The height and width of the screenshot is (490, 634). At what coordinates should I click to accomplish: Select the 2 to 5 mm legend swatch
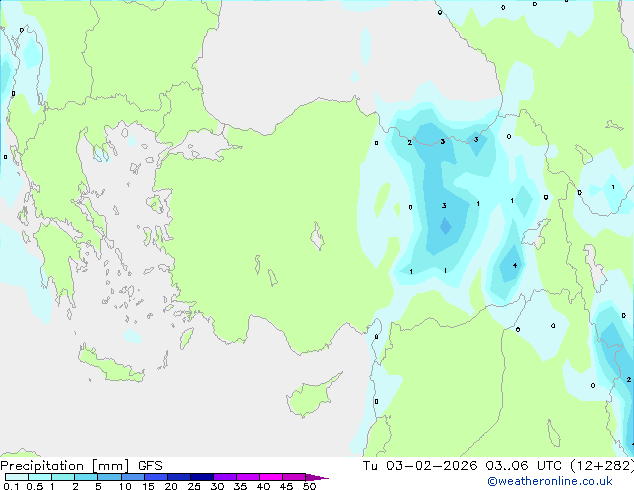[86, 477]
